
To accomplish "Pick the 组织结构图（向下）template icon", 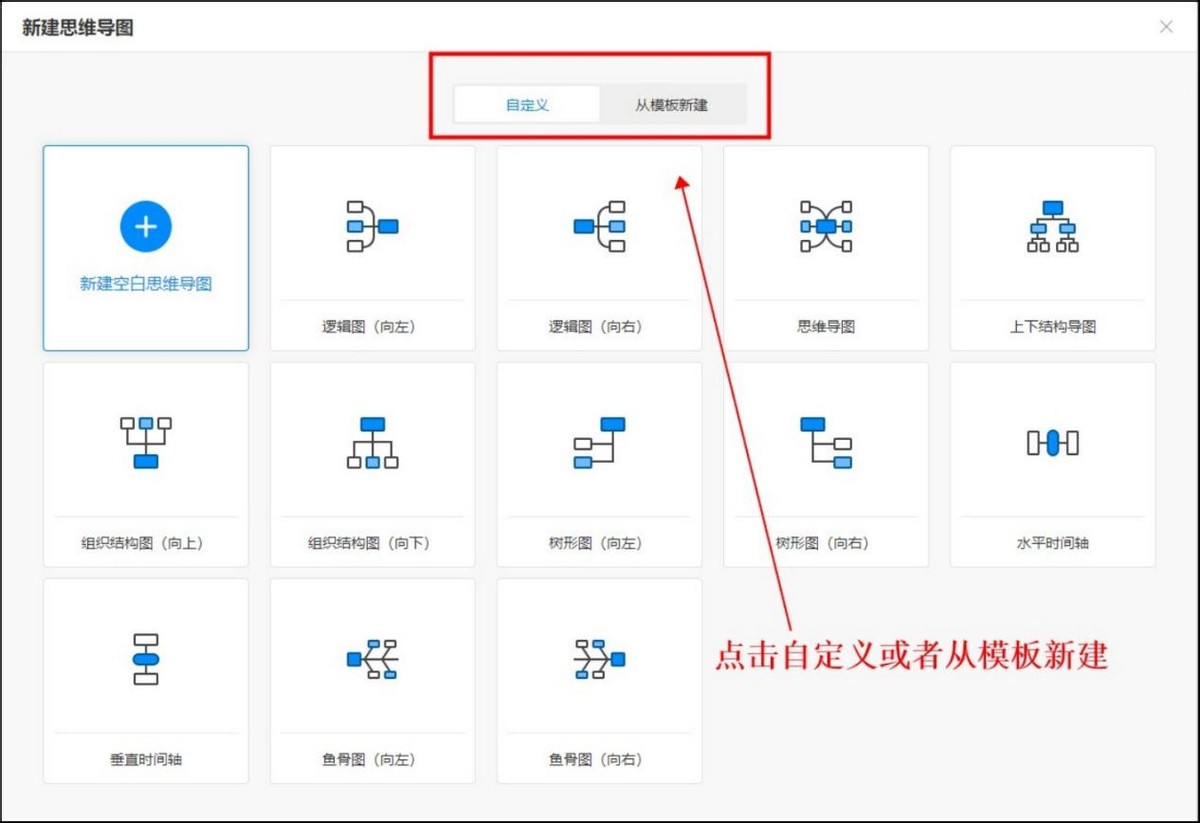I will click(x=372, y=443).
